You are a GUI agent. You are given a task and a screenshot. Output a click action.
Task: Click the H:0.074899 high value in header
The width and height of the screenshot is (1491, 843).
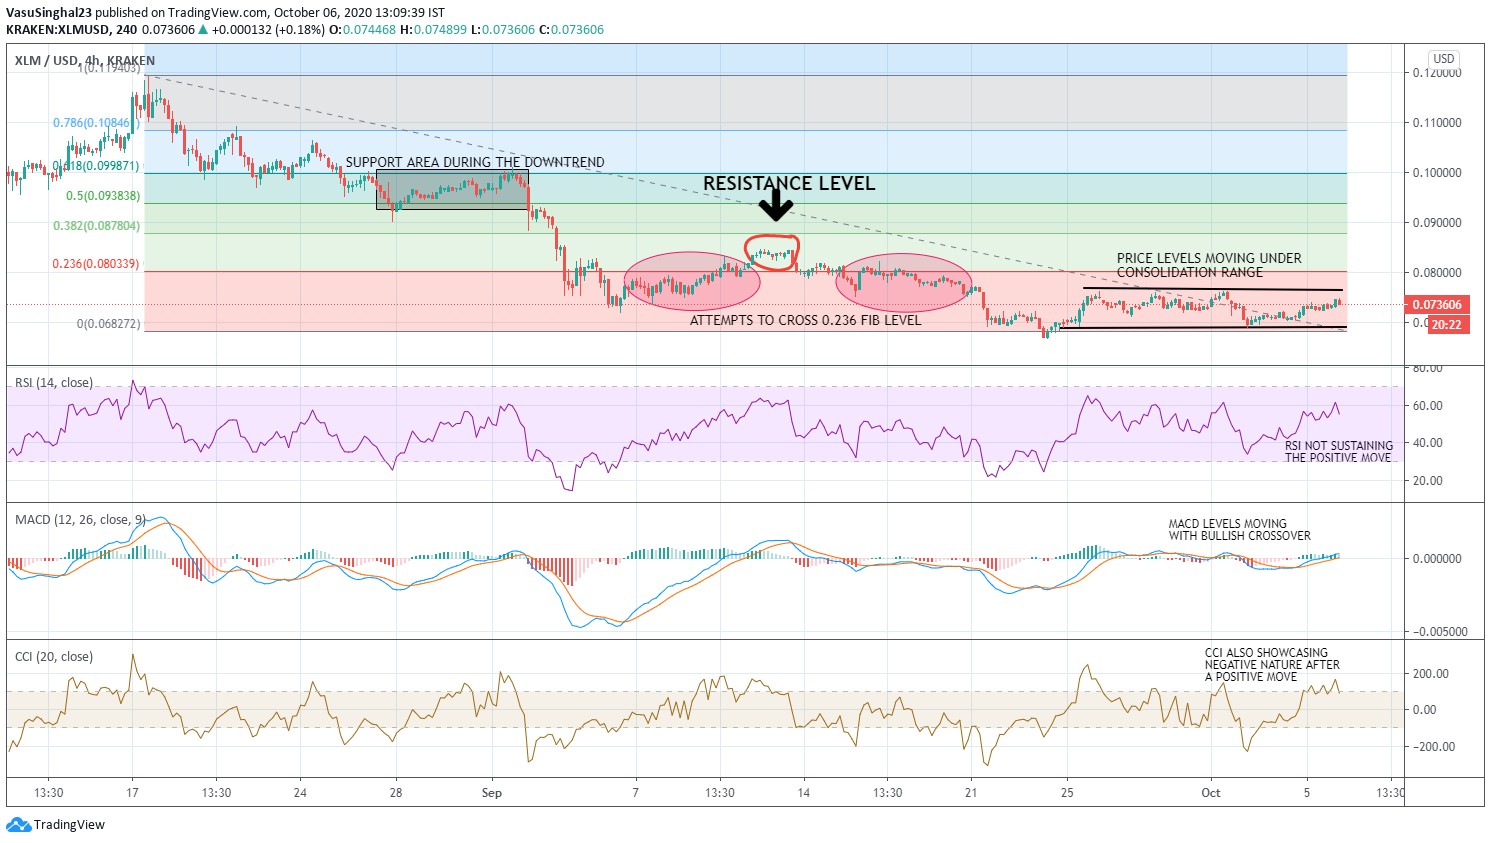(433, 30)
